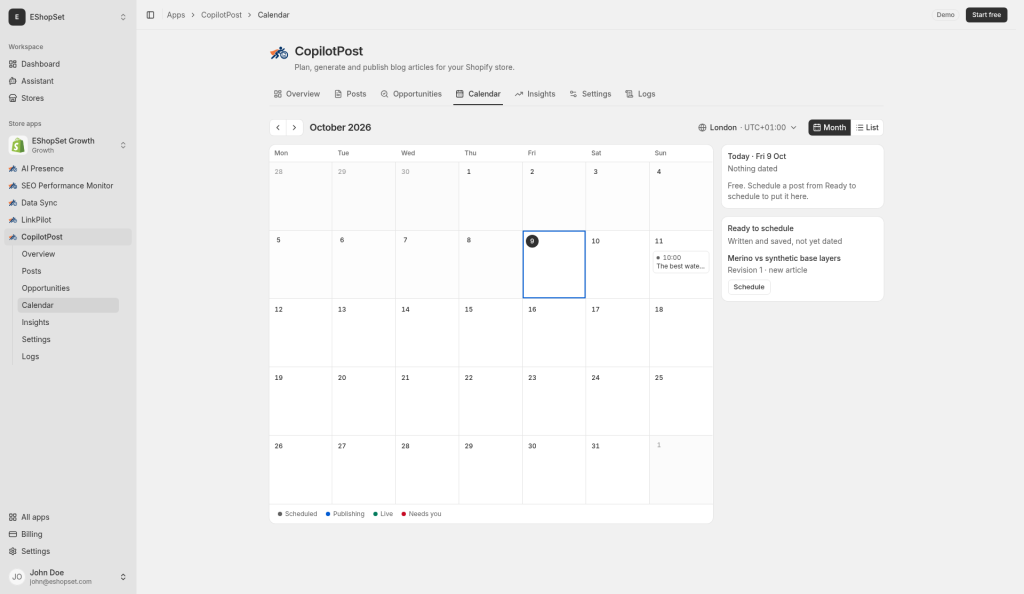Click the Apps breadcrumb link

coord(176,15)
